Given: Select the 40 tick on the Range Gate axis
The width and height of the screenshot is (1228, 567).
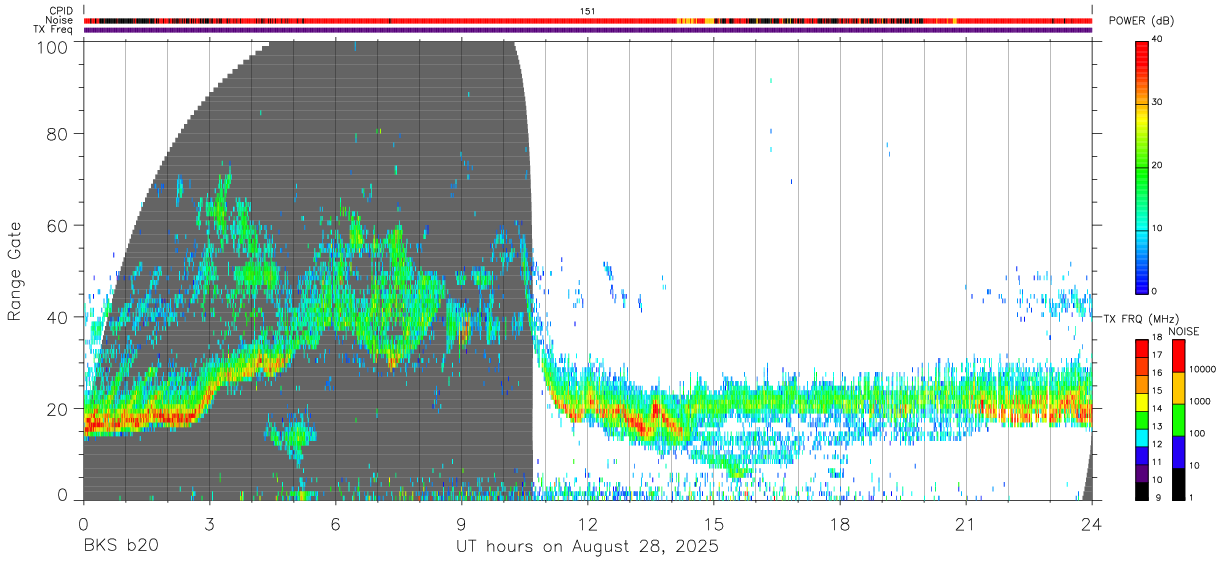Looking at the screenshot, I should point(57,316).
